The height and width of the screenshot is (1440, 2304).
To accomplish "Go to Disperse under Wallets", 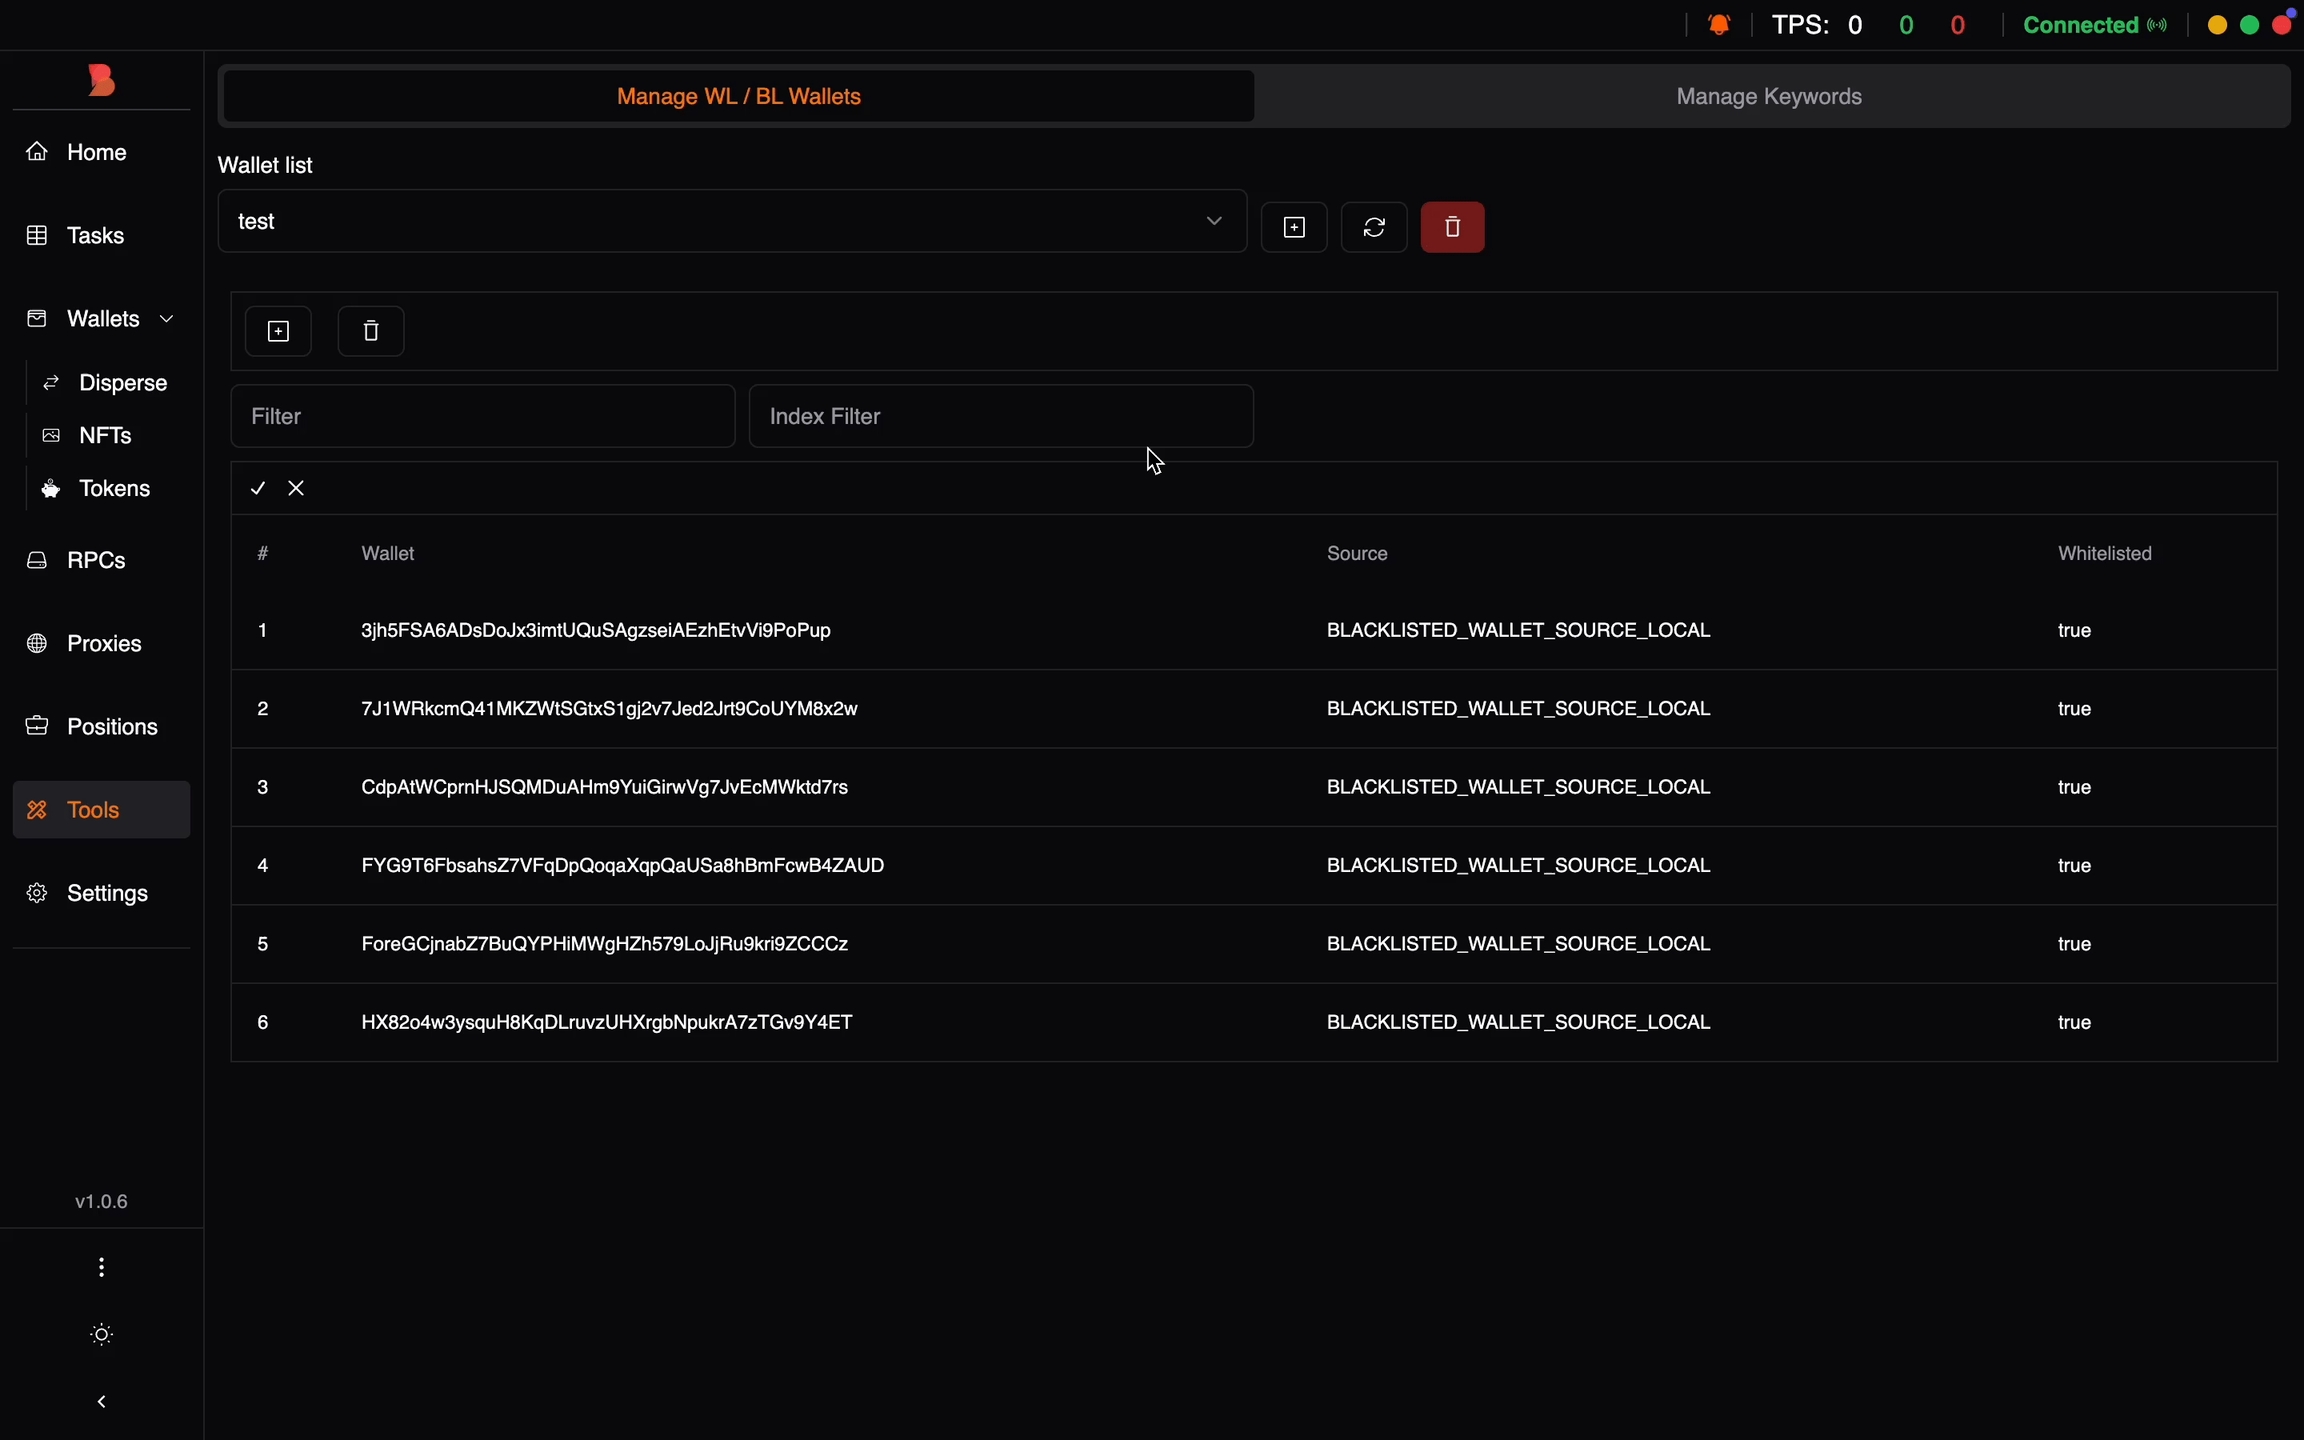I will (122, 383).
